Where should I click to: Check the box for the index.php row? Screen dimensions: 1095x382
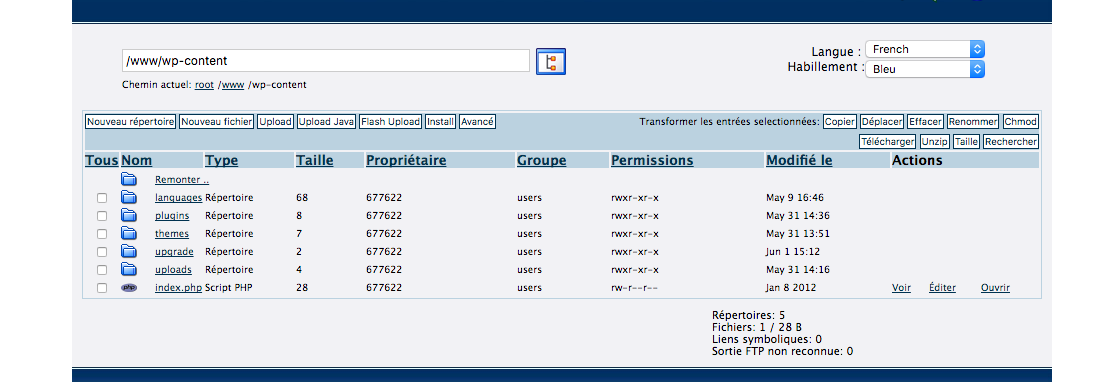click(x=102, y=288)
